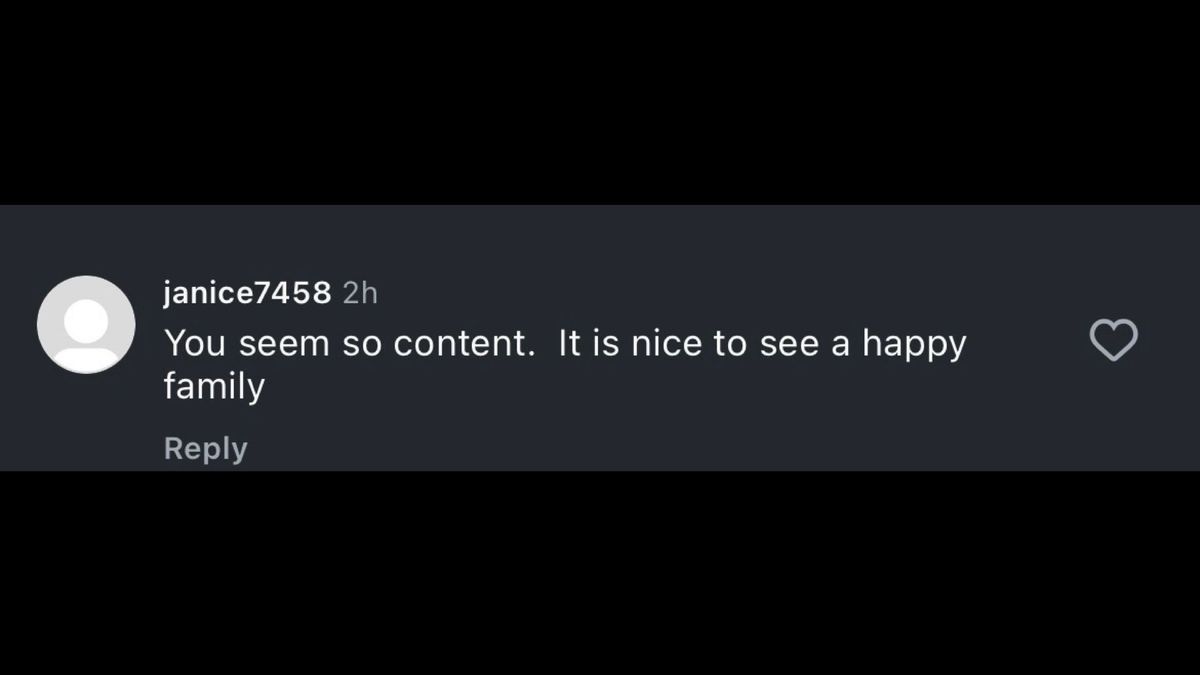Favorite the "happy family" comment
This screenshot has width=1200, height=675.
1113,340
